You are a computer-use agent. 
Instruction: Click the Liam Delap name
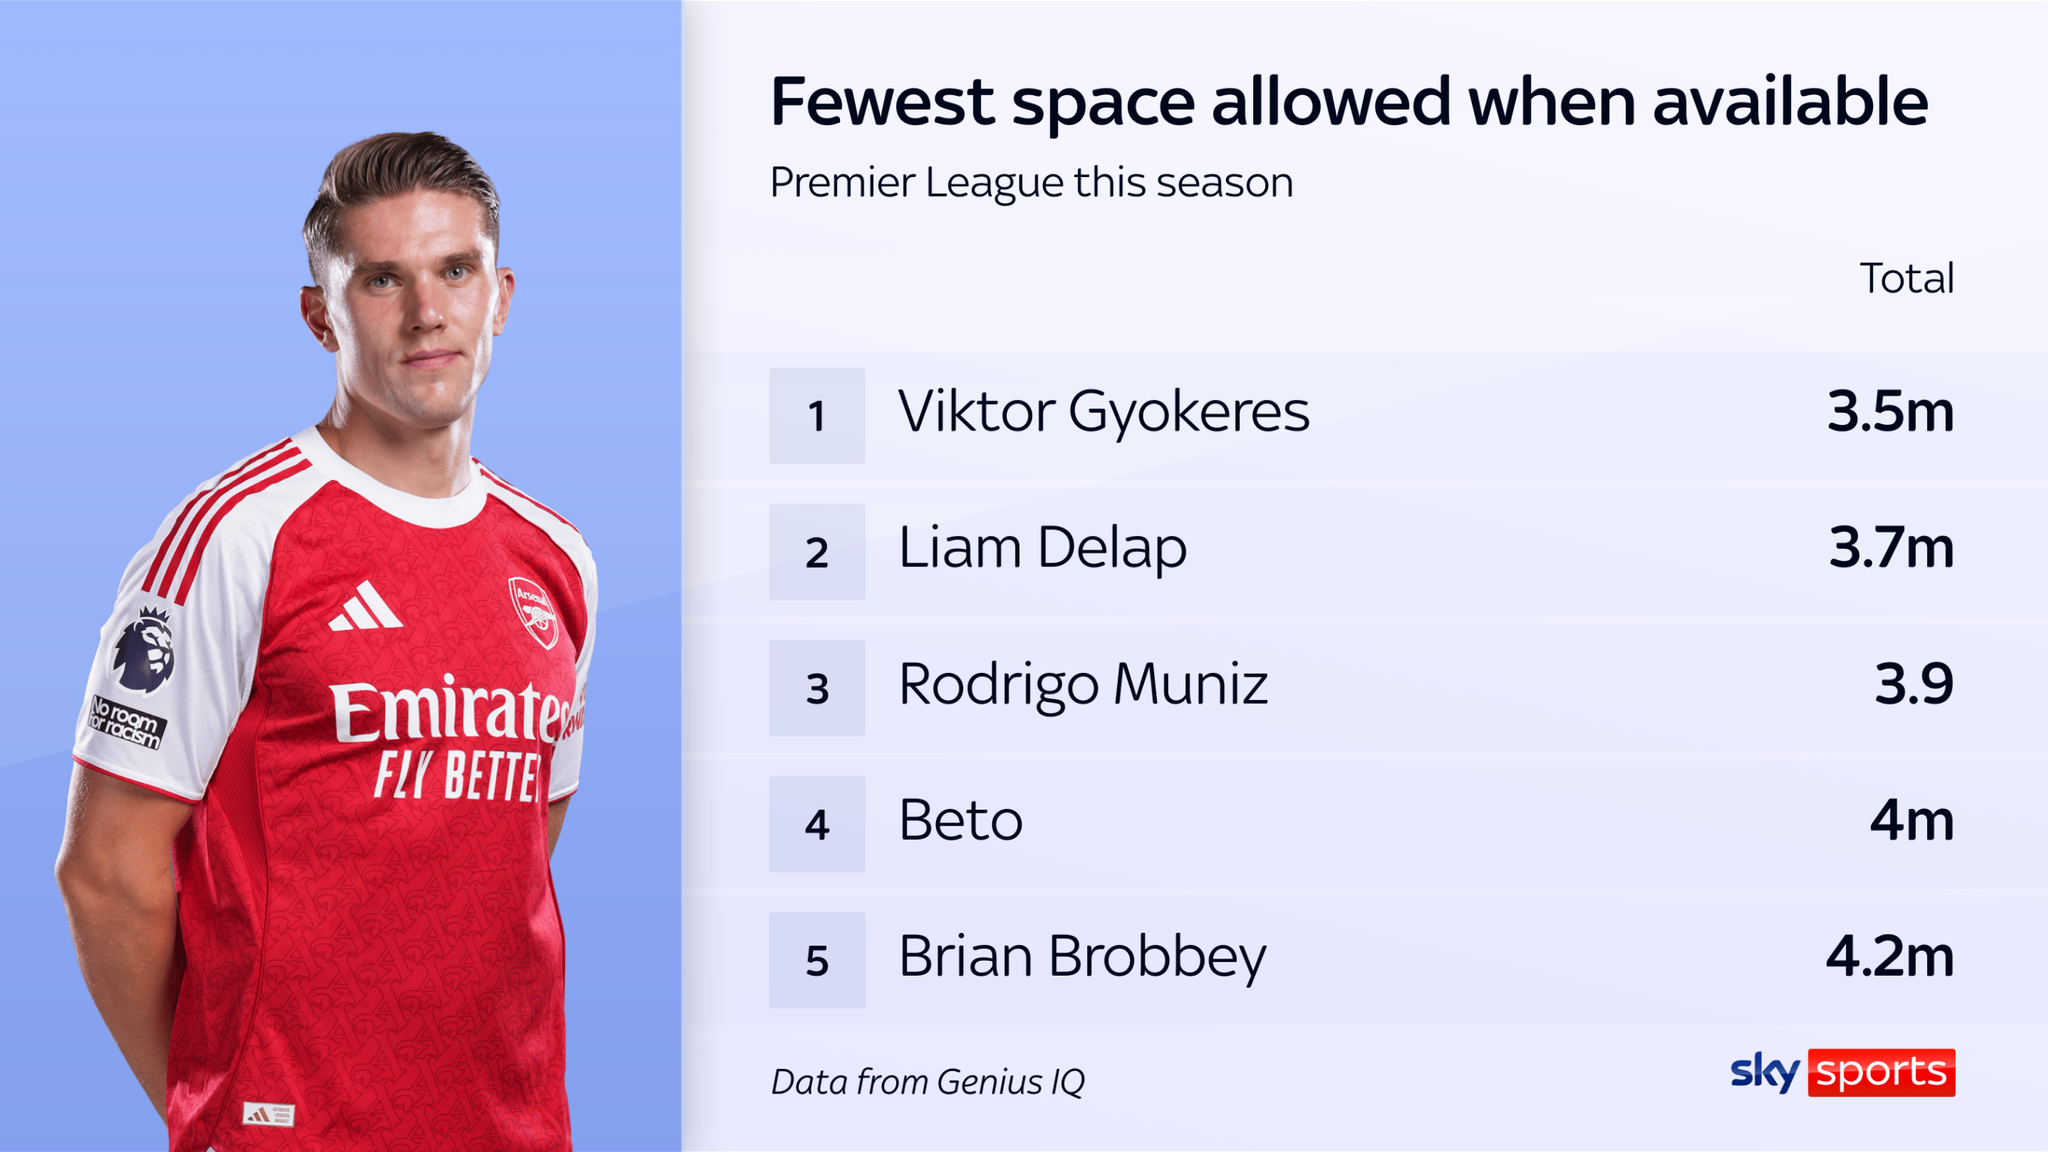pyautogui.click(x=1042, y=548)
